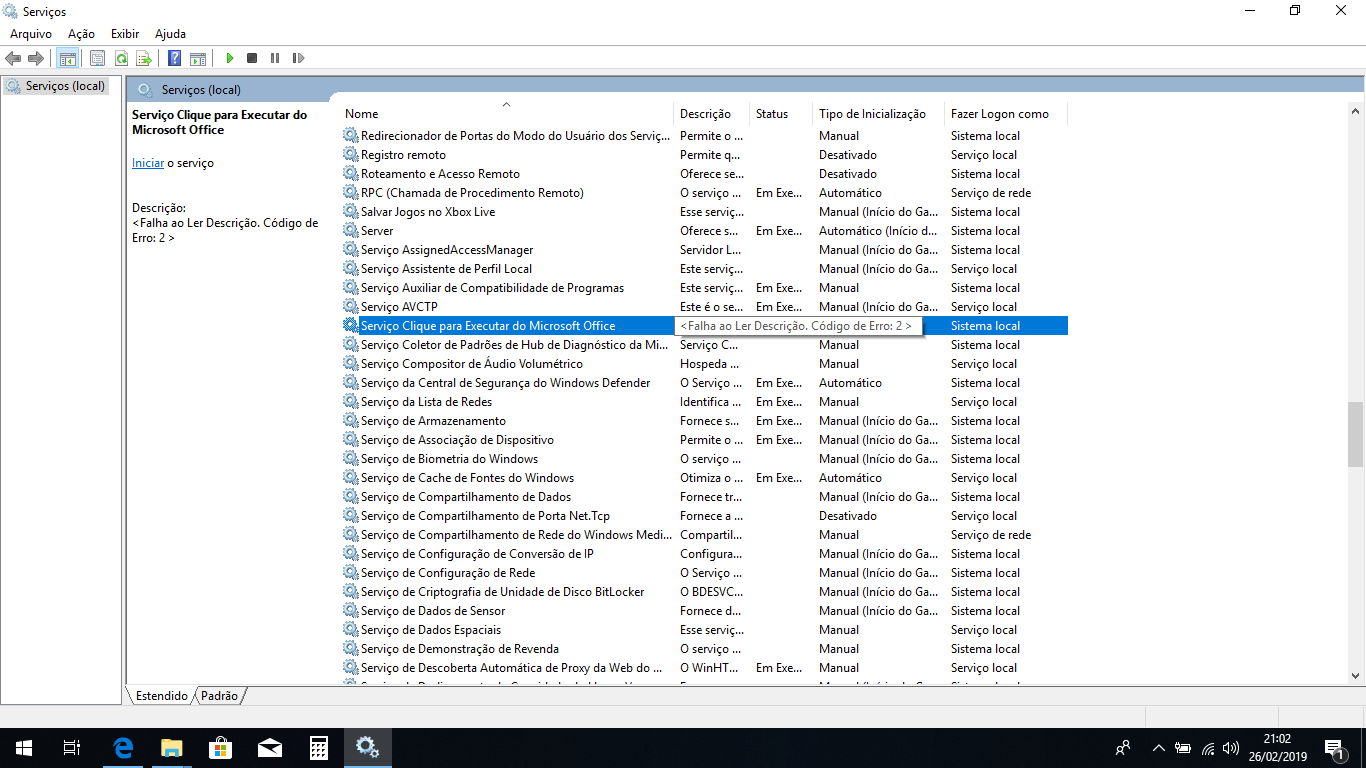Open the Ação menu
Screen dimensions: 1366x768
click(x=81, y=34)
